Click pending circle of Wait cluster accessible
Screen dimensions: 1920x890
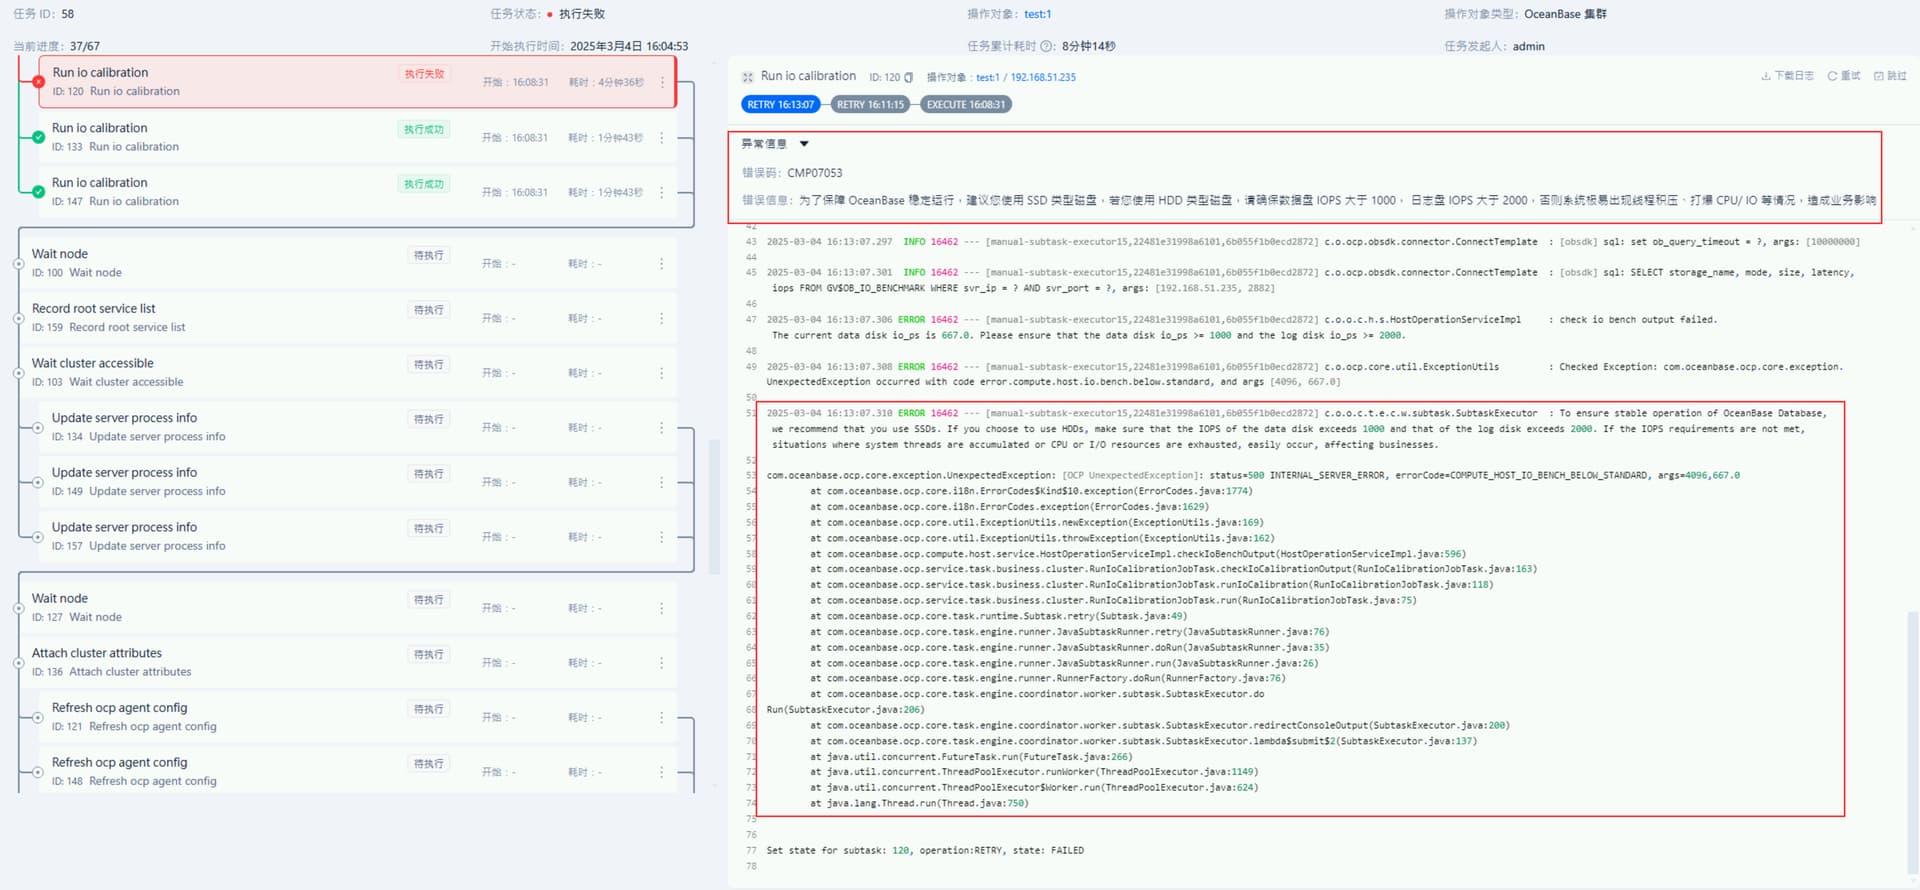(18, 373)
